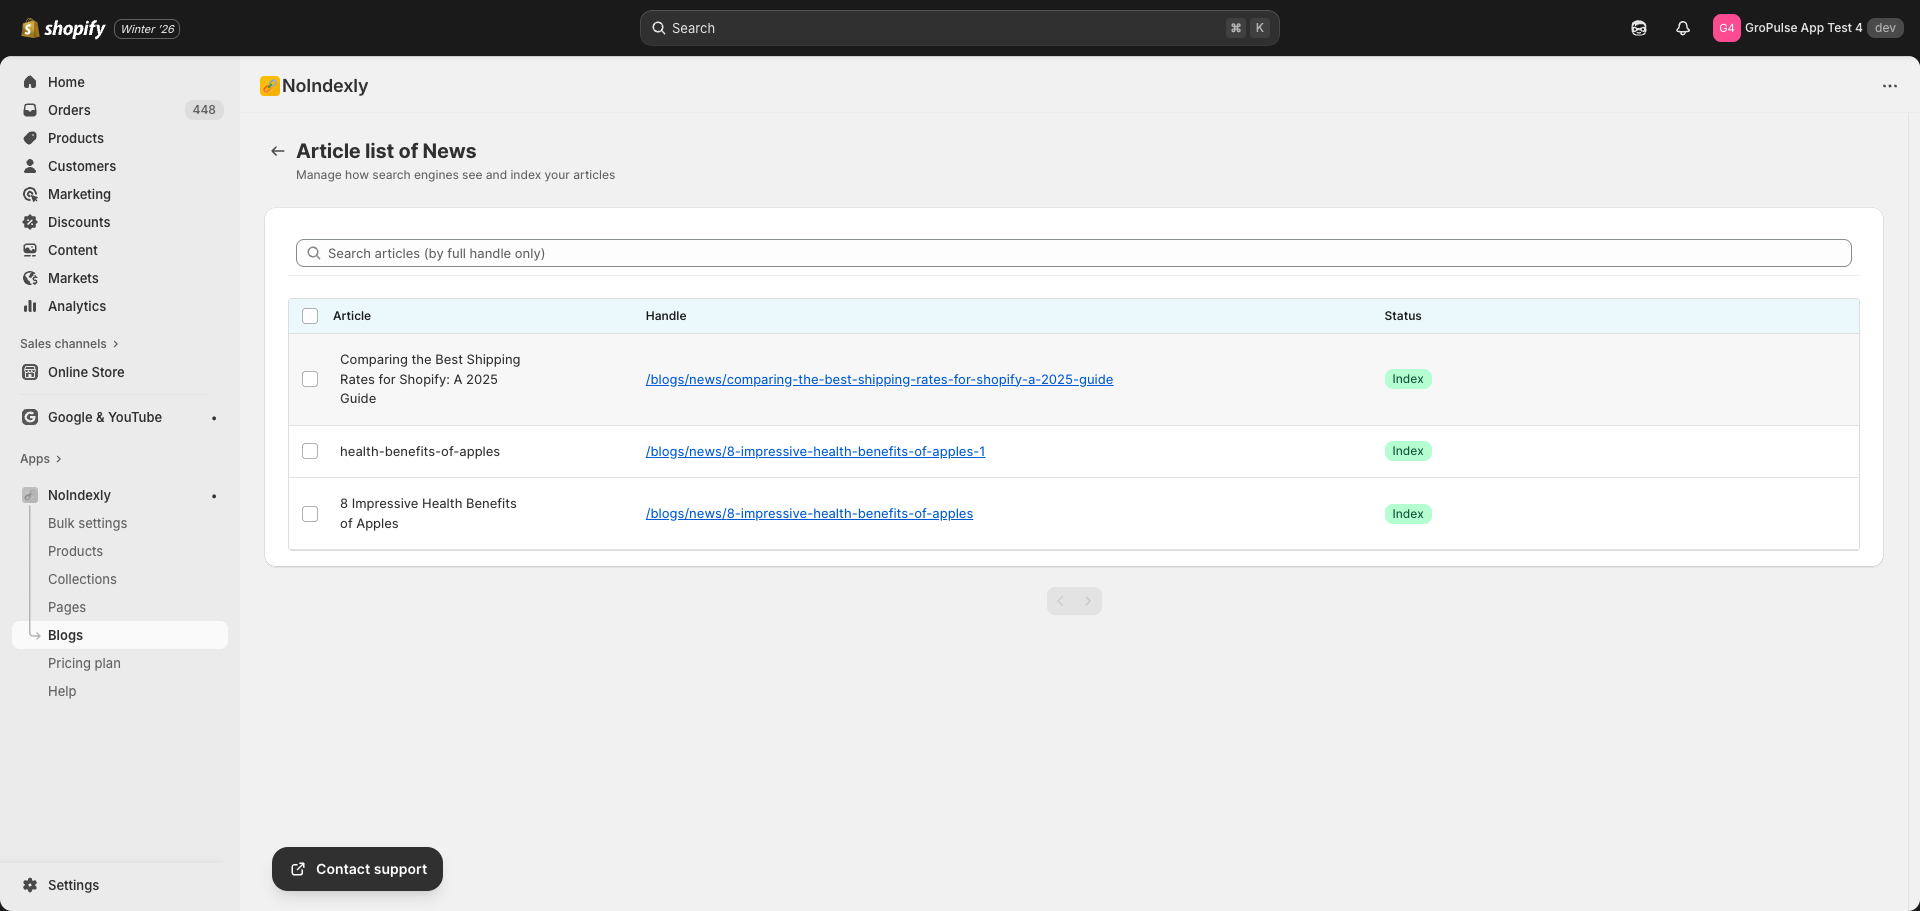Expand the Sales channels section
The width and height of the screenshot is (1920, 911).
(69, 344)
